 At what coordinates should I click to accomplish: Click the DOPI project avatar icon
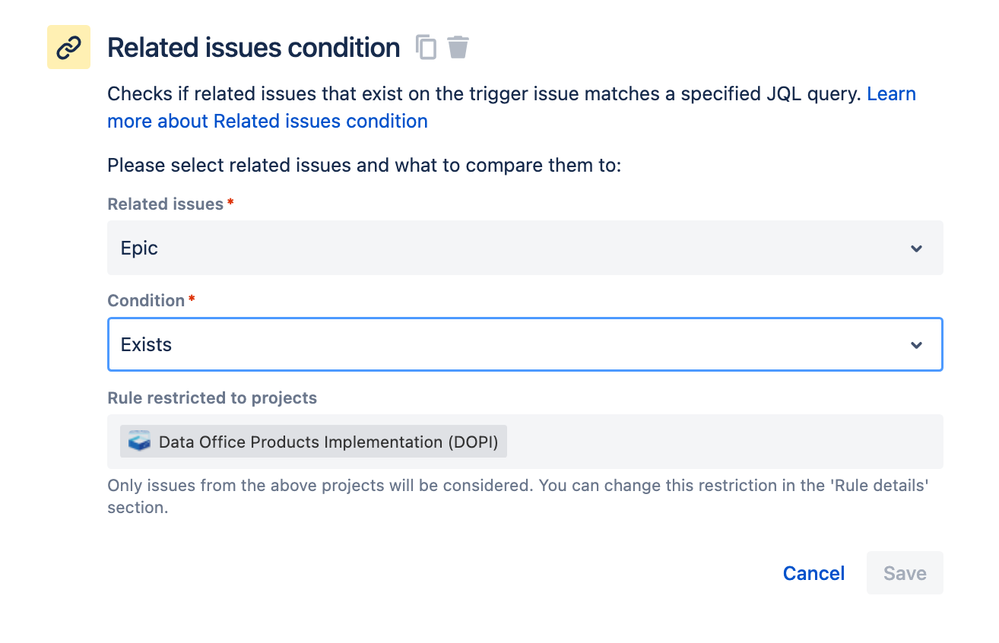(139, 442)
